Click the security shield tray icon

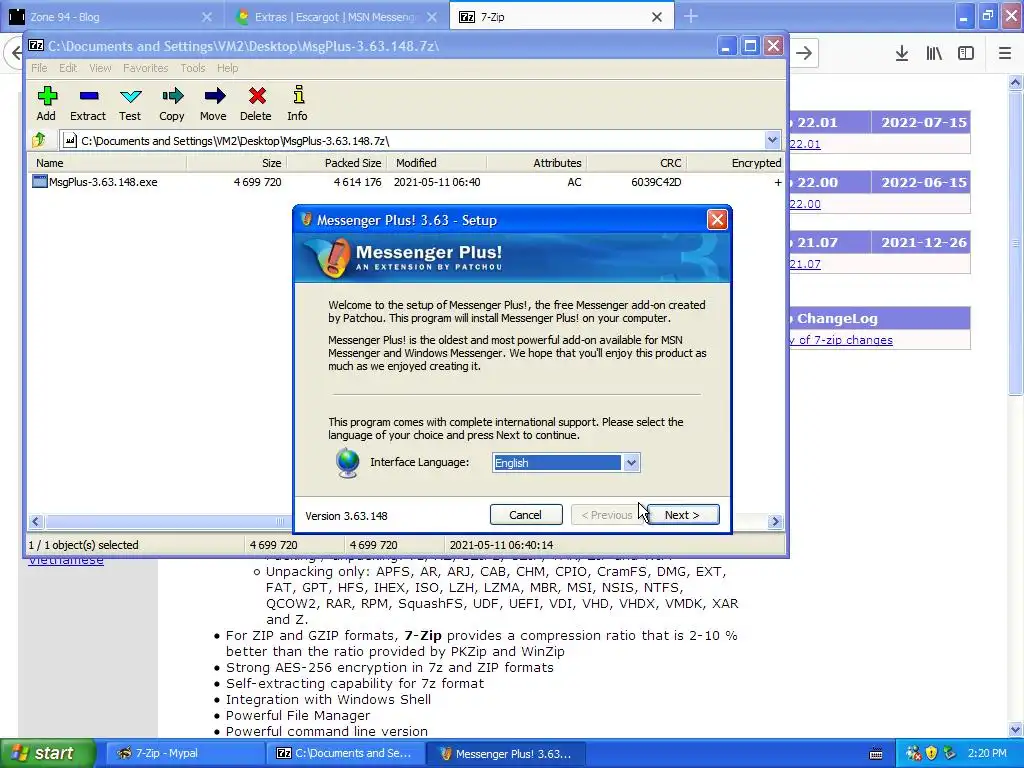click(931, 753)
